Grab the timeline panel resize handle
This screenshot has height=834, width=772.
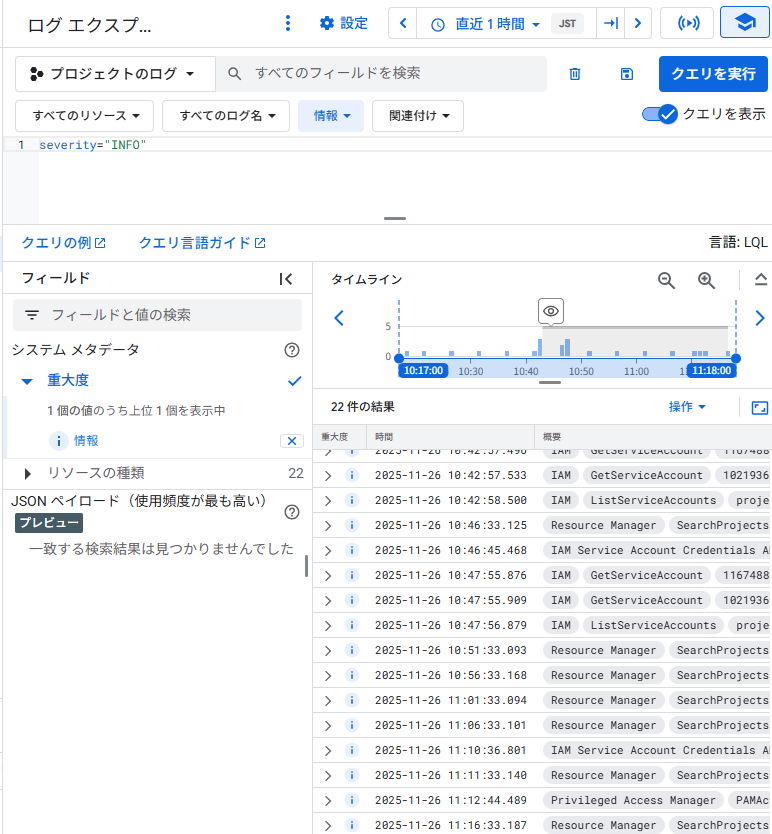550,382
